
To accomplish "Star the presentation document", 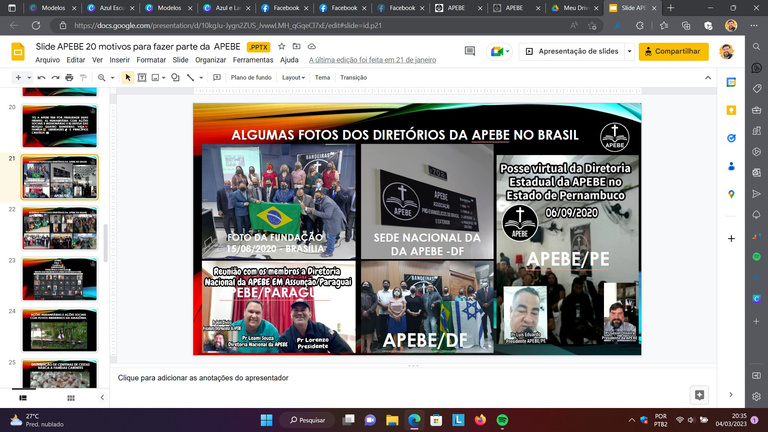I will point(281,46).
